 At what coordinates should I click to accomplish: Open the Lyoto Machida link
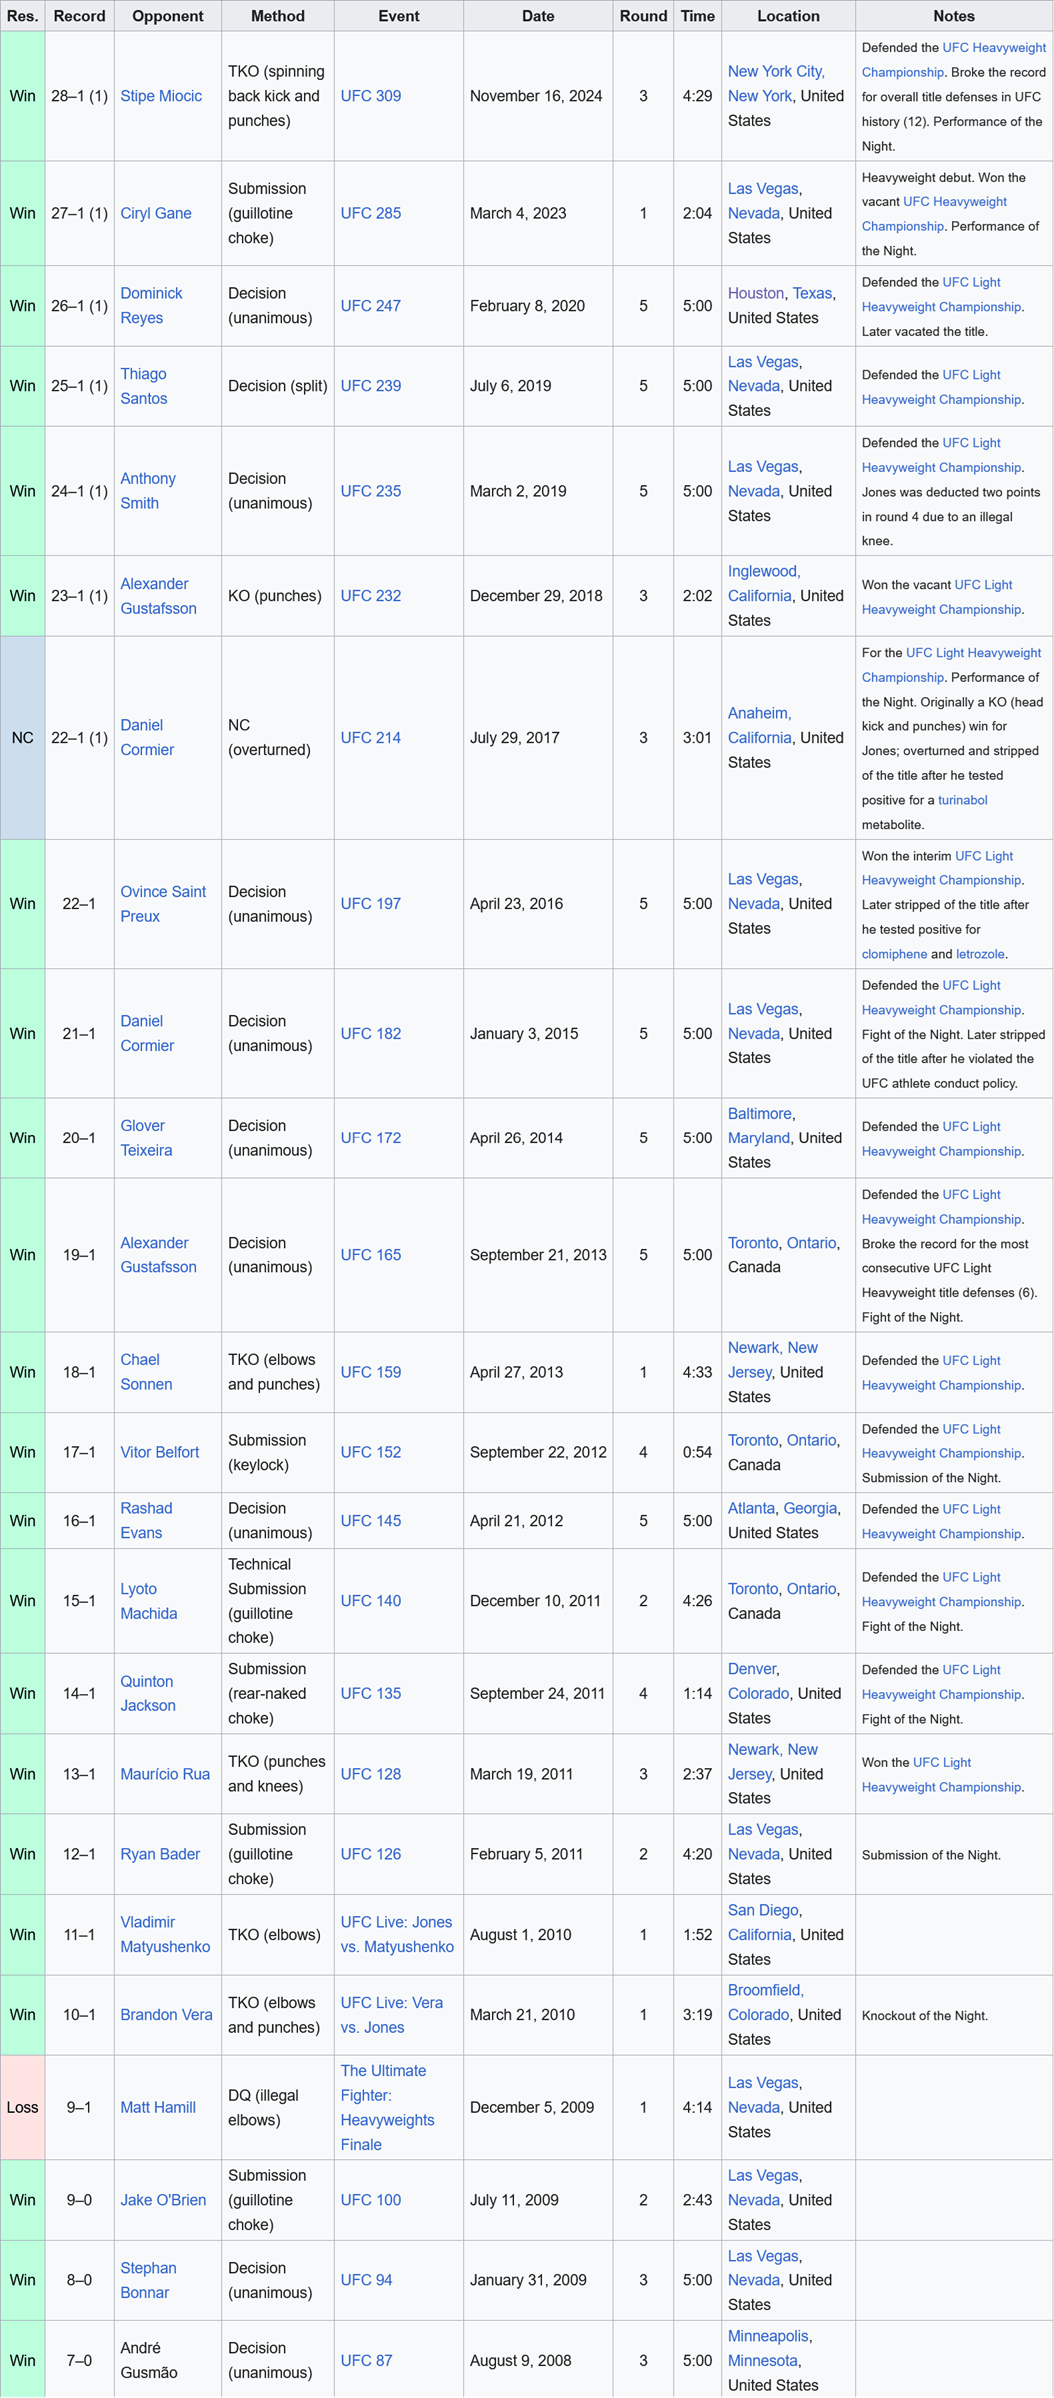pos(149,1601)
